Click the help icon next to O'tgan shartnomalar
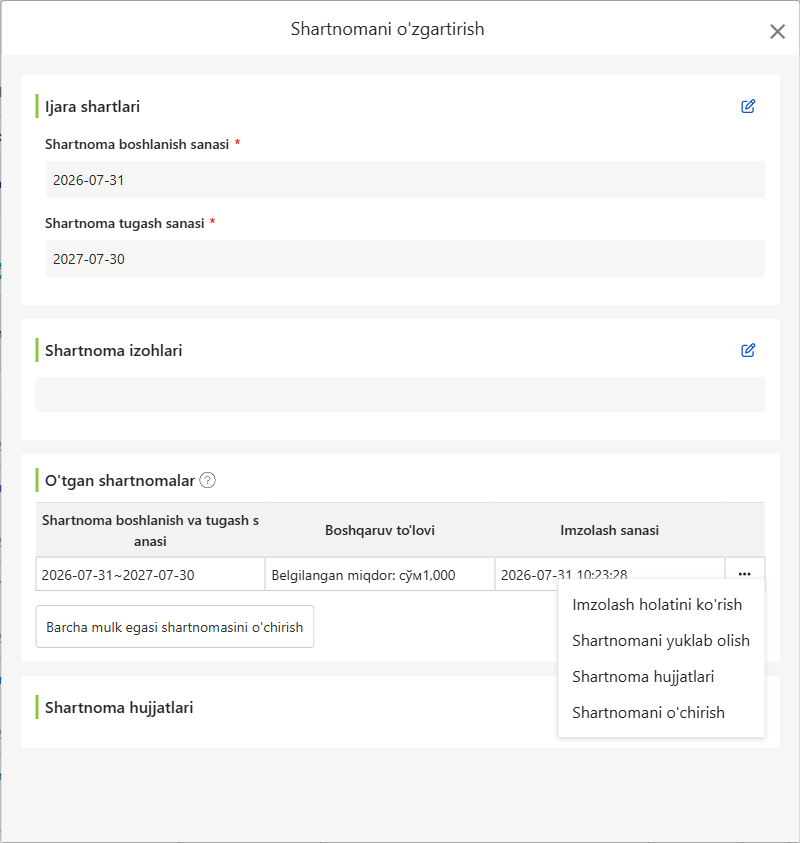Viewport: 800px width, 843px height. [208, 480]
